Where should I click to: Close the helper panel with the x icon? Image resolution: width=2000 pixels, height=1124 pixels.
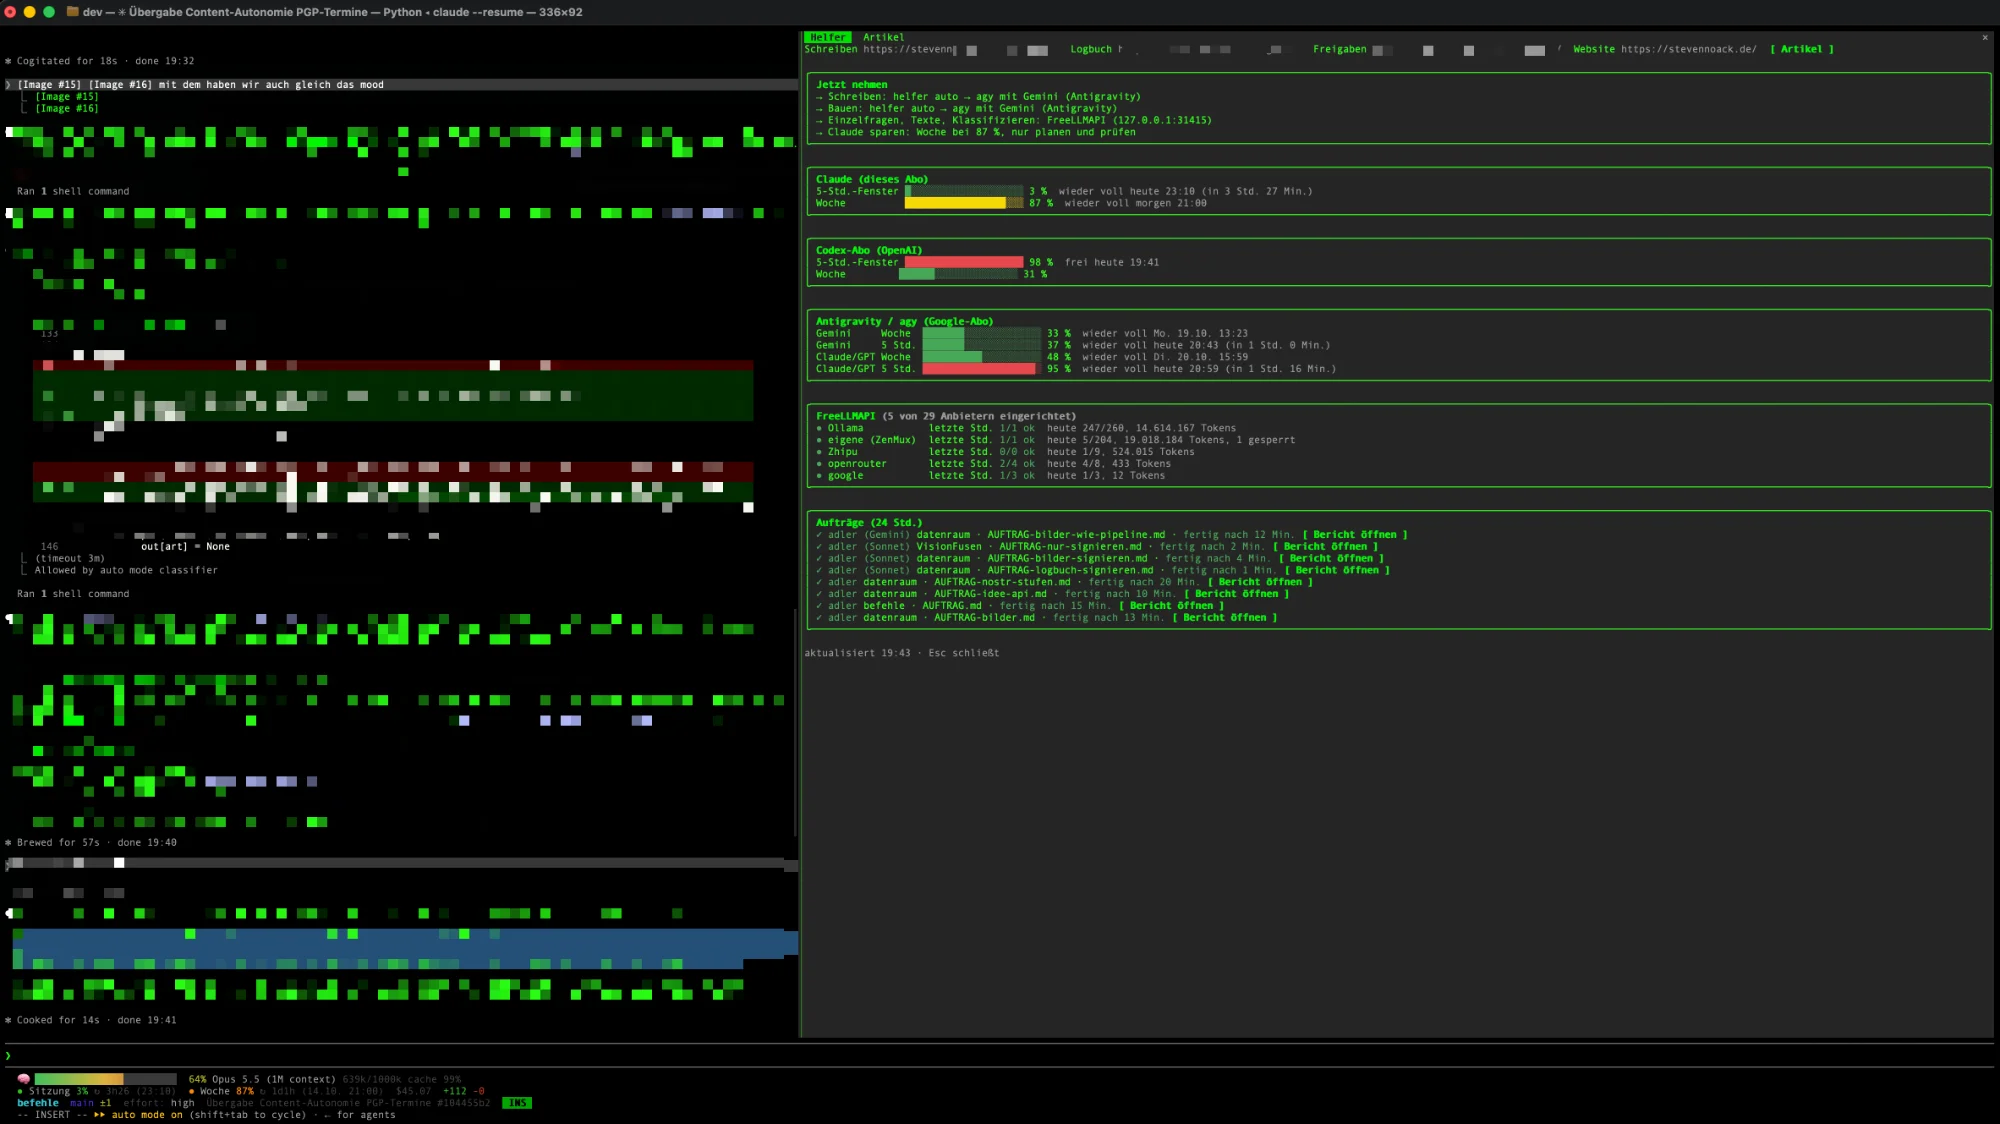[x=1984, y=38]
